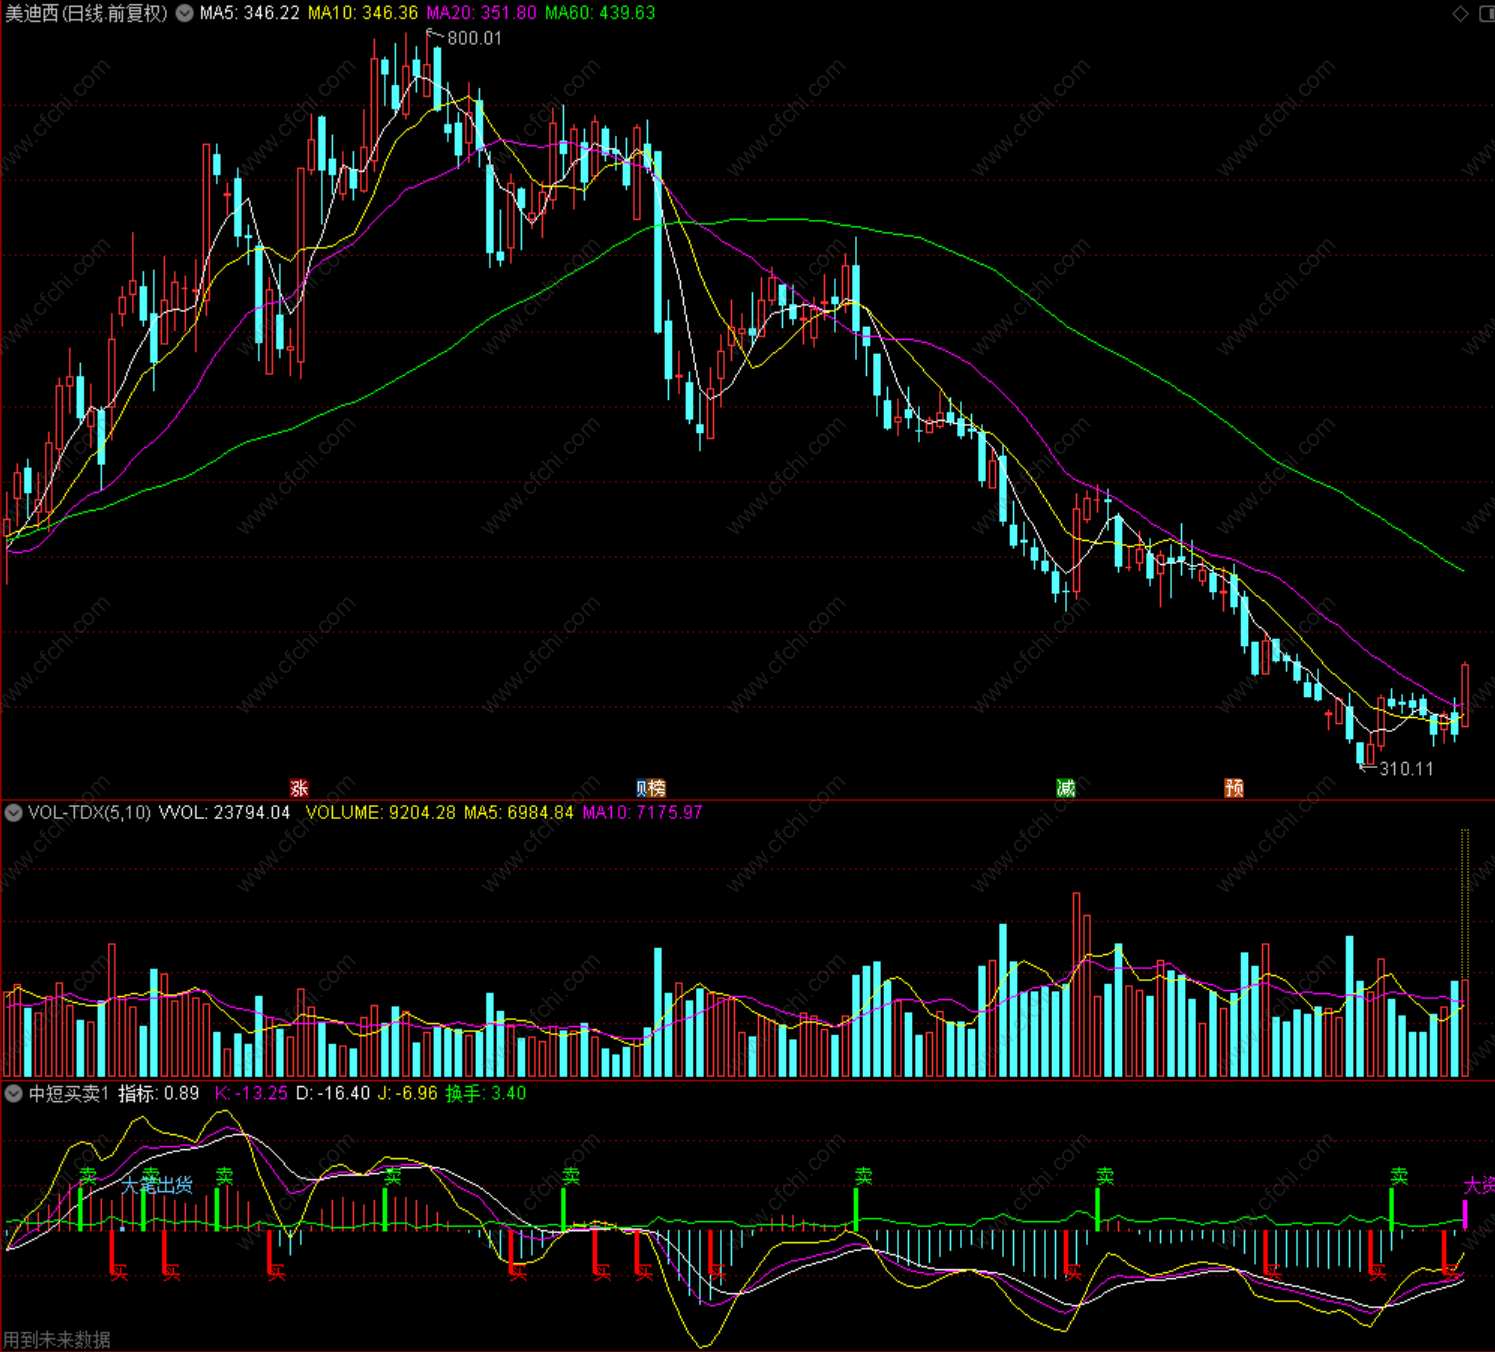Click the VVOL: 23794.04 value
Image resolution: width=1495 pixels, height=1352 pixels.
click(224, 812)
